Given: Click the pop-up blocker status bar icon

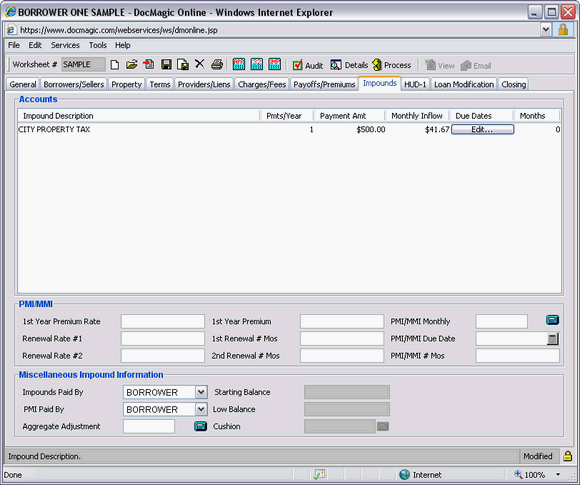Looking at the screenshot, I should (319, 474).
